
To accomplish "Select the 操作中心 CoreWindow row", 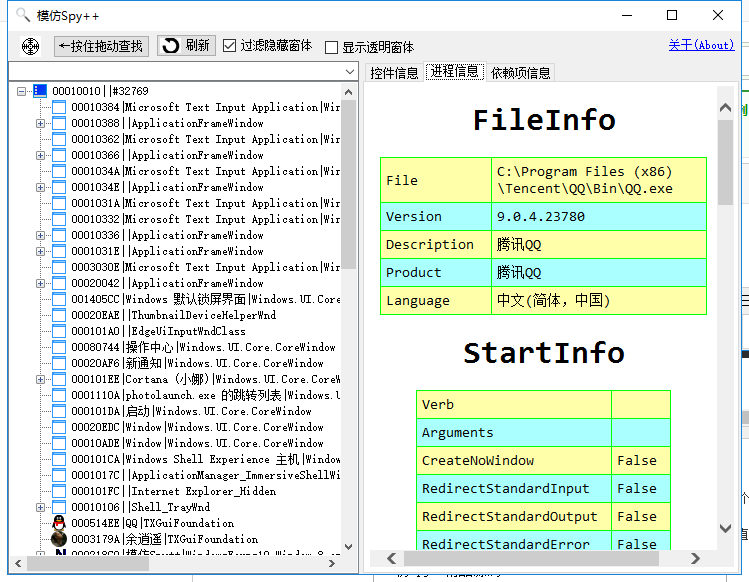I will point(203,347).
